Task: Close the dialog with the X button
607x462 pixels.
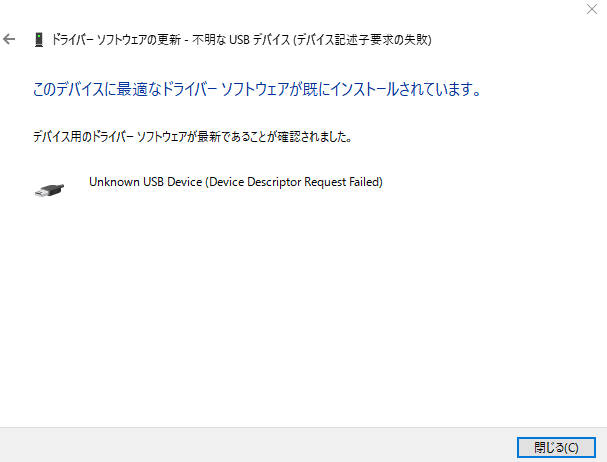Action: pos(592,9)
